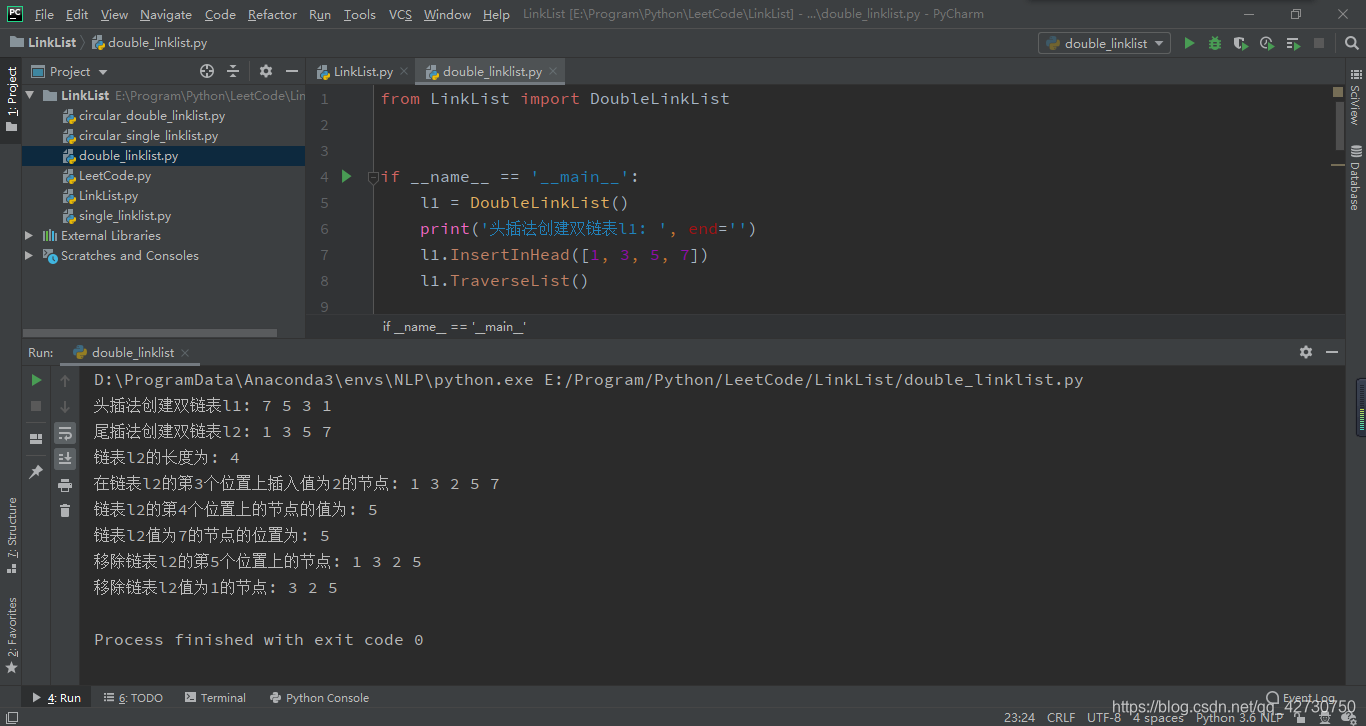Open the Python Console tool window
The image size is (1366, 726).
319,698
